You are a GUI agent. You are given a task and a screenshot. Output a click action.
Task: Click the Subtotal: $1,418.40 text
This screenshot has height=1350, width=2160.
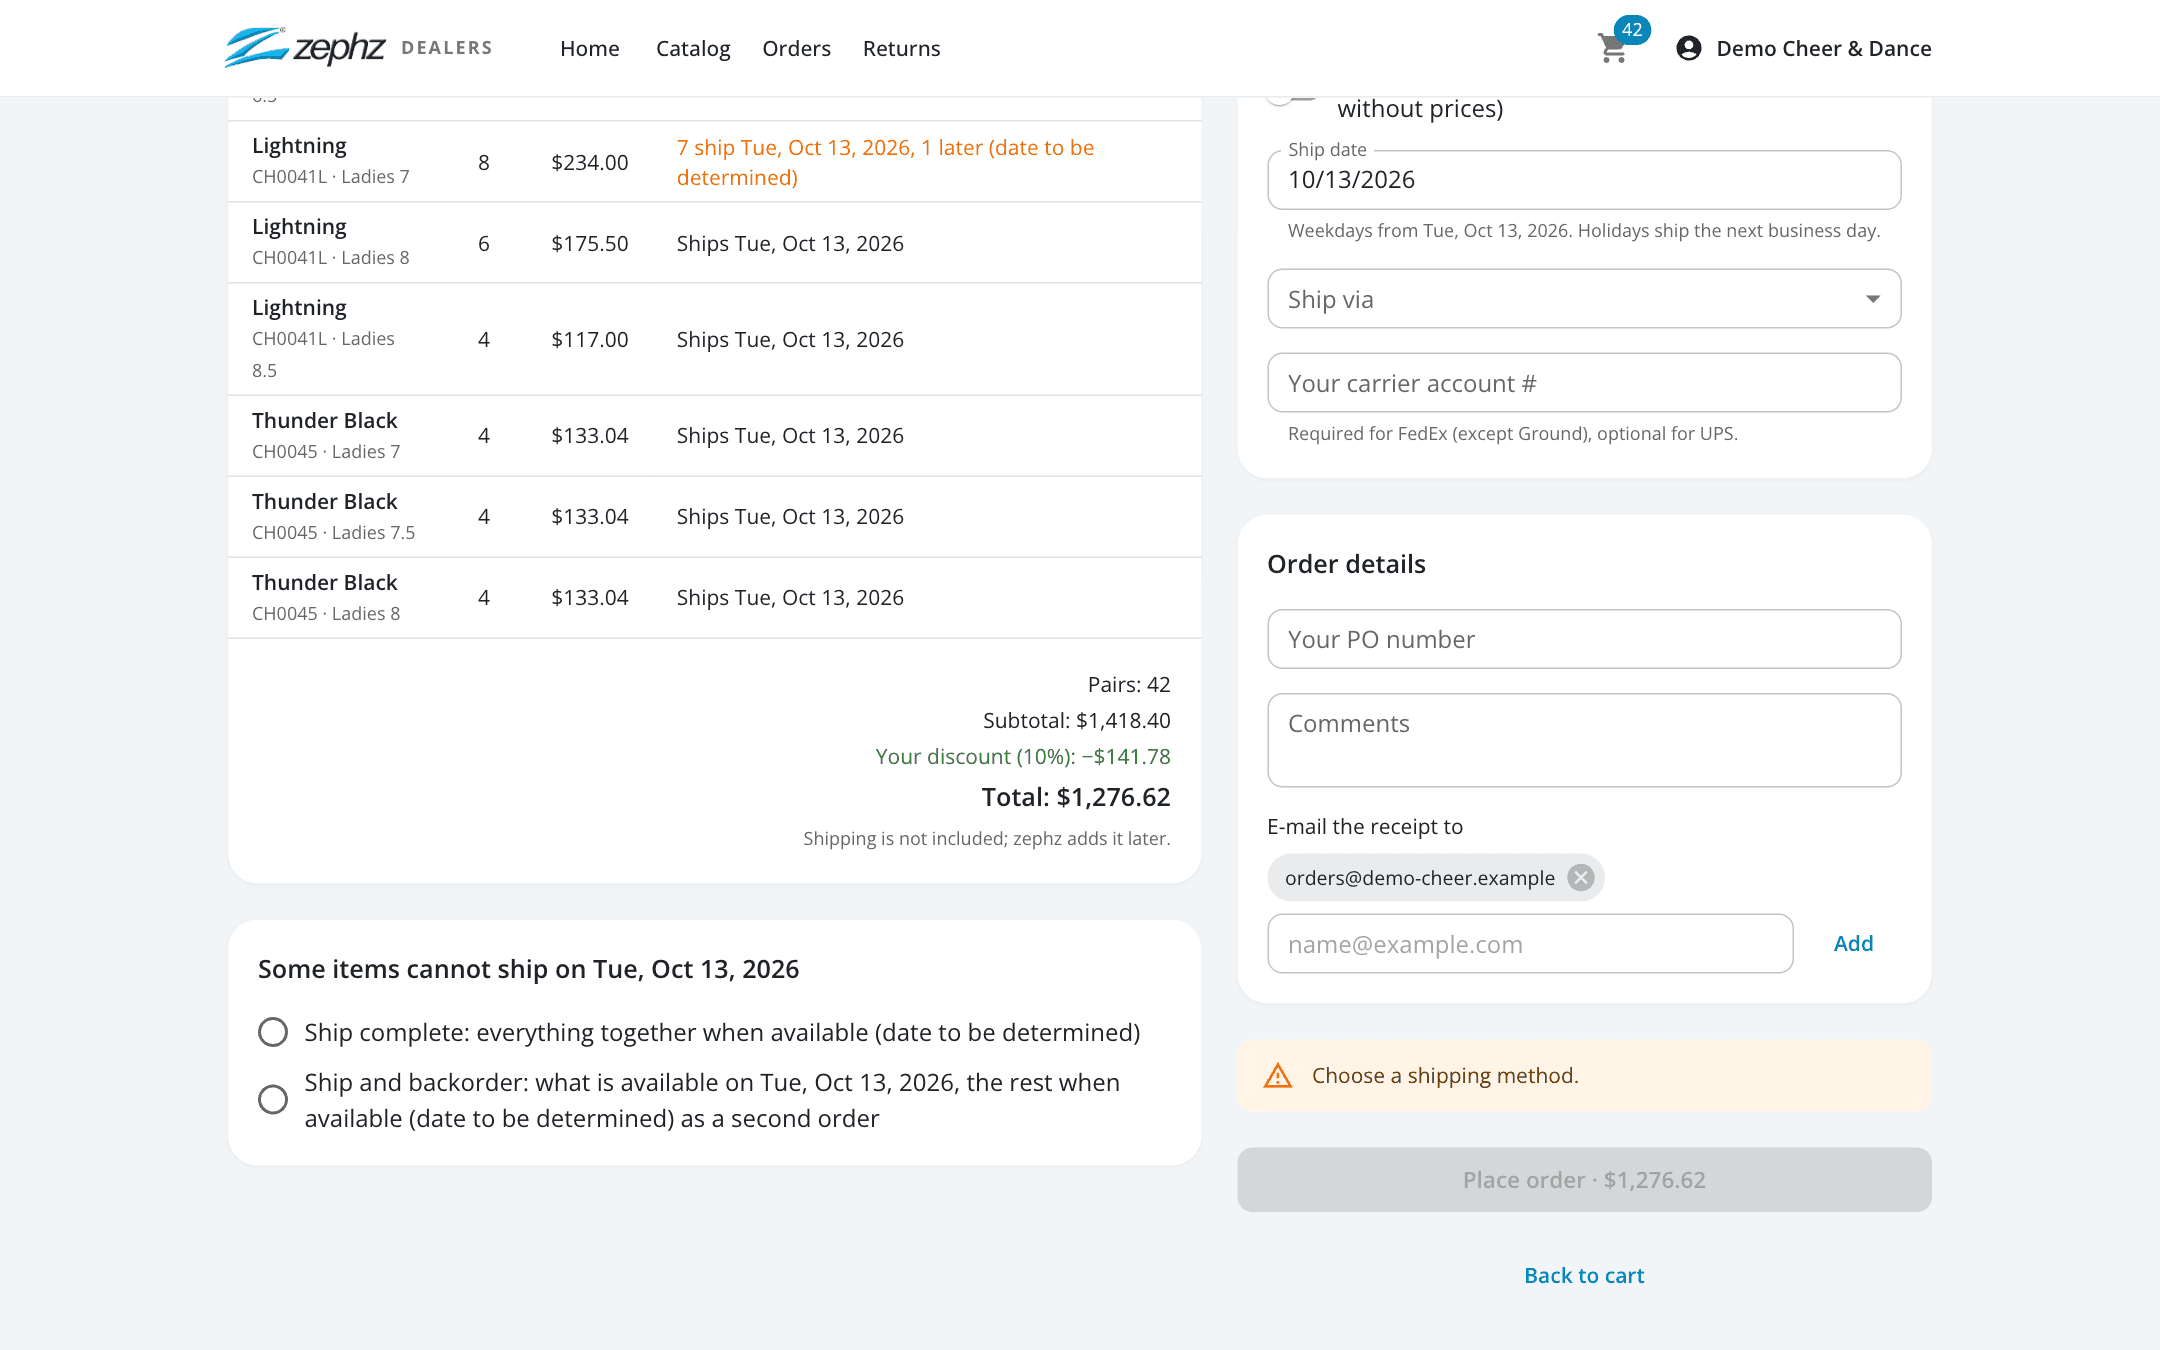click(x=1077, y=721)
